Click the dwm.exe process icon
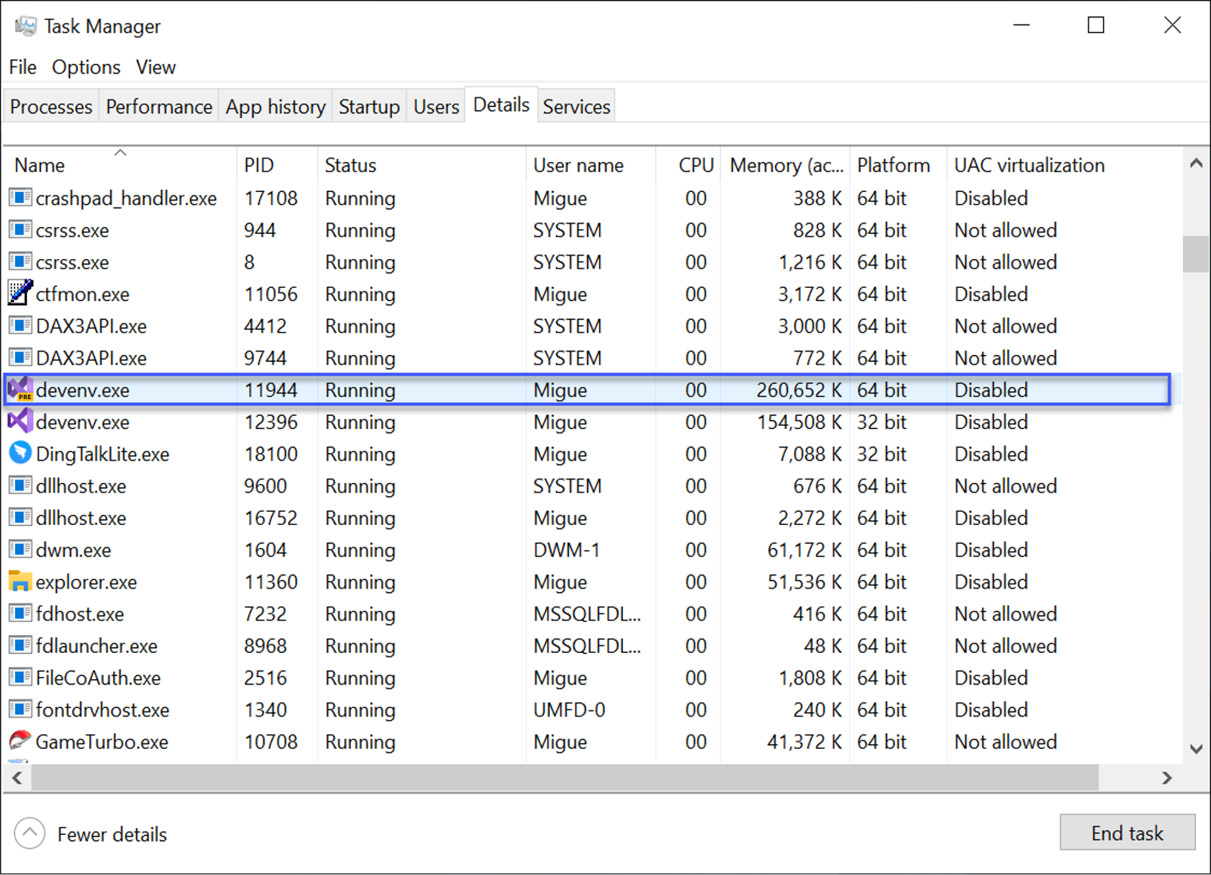This screenshot has width=1211, height=875. pyautogui.click(x=19, y=550)
